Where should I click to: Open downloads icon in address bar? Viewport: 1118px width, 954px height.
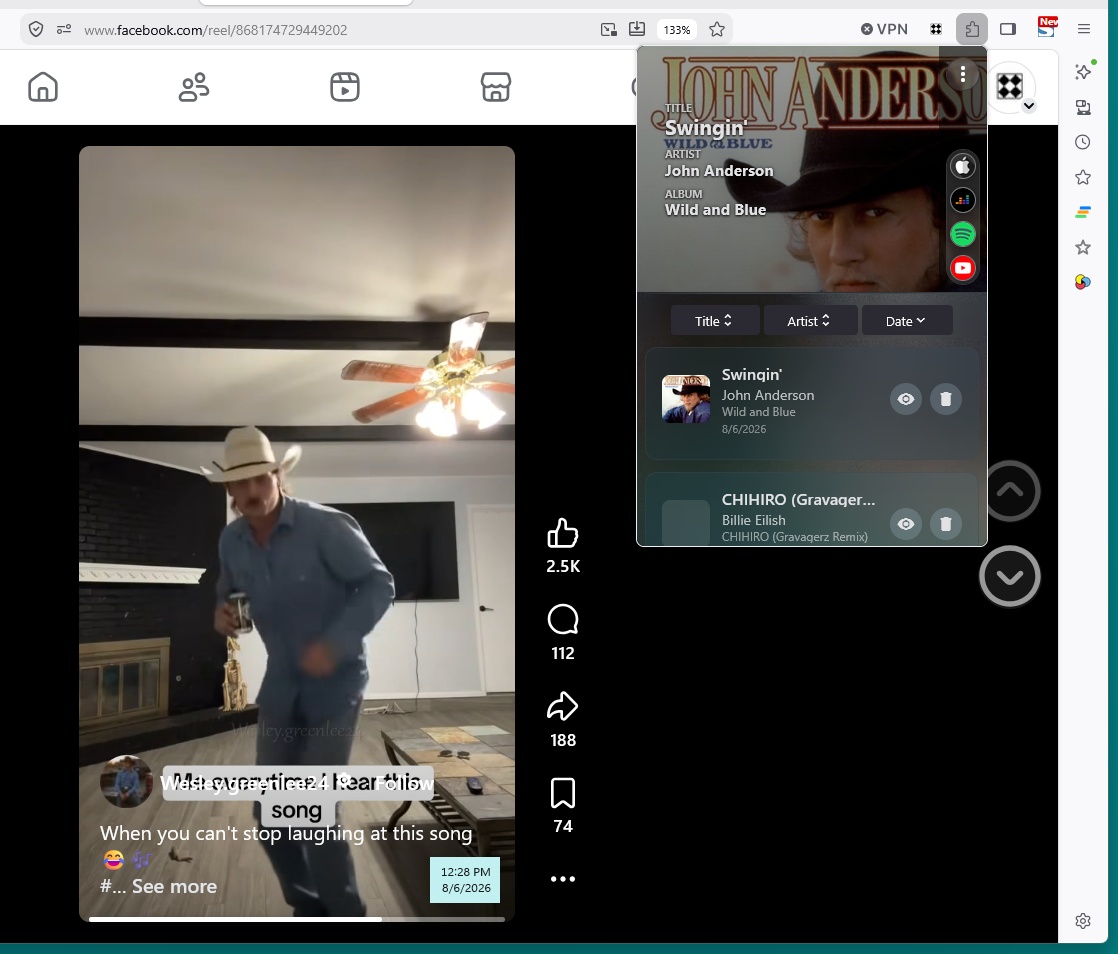coord(637,29)
